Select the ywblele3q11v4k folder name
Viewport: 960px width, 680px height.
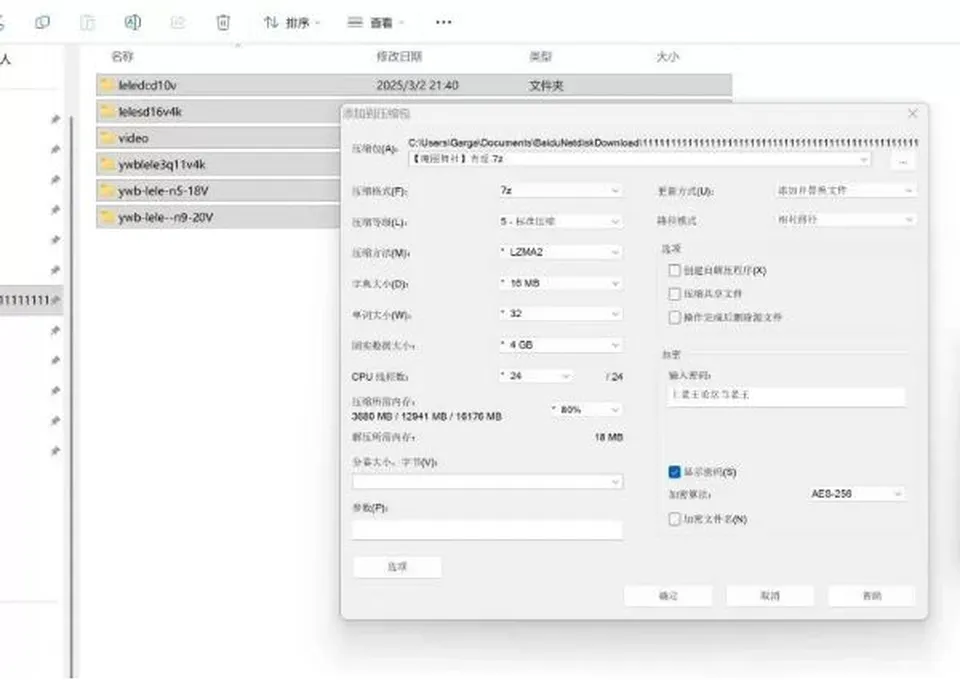(x=162, y=165)
